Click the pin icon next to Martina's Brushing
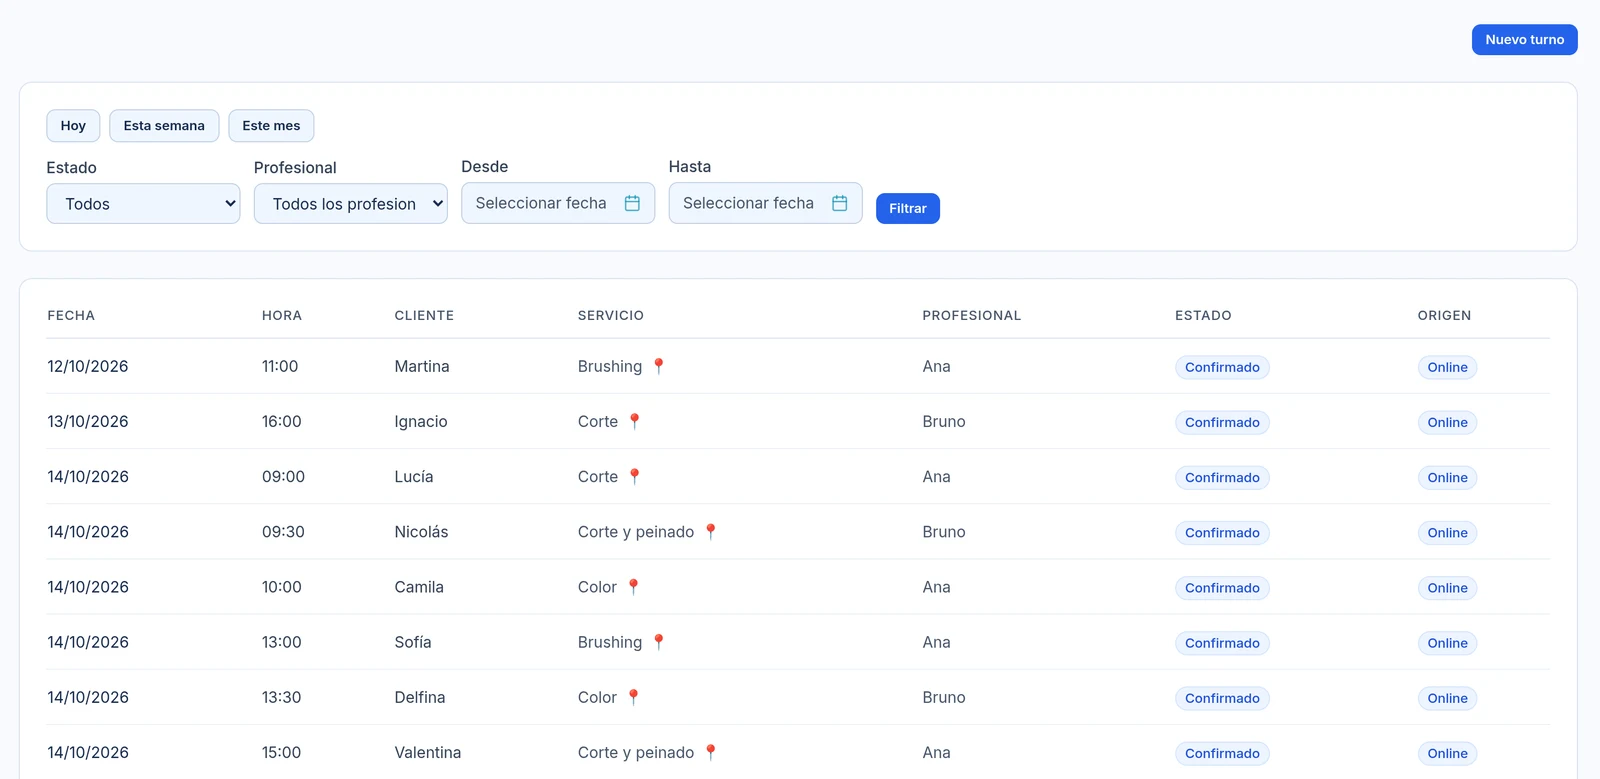The width and height of the screenshot is (1600, 779). (659, 366)
